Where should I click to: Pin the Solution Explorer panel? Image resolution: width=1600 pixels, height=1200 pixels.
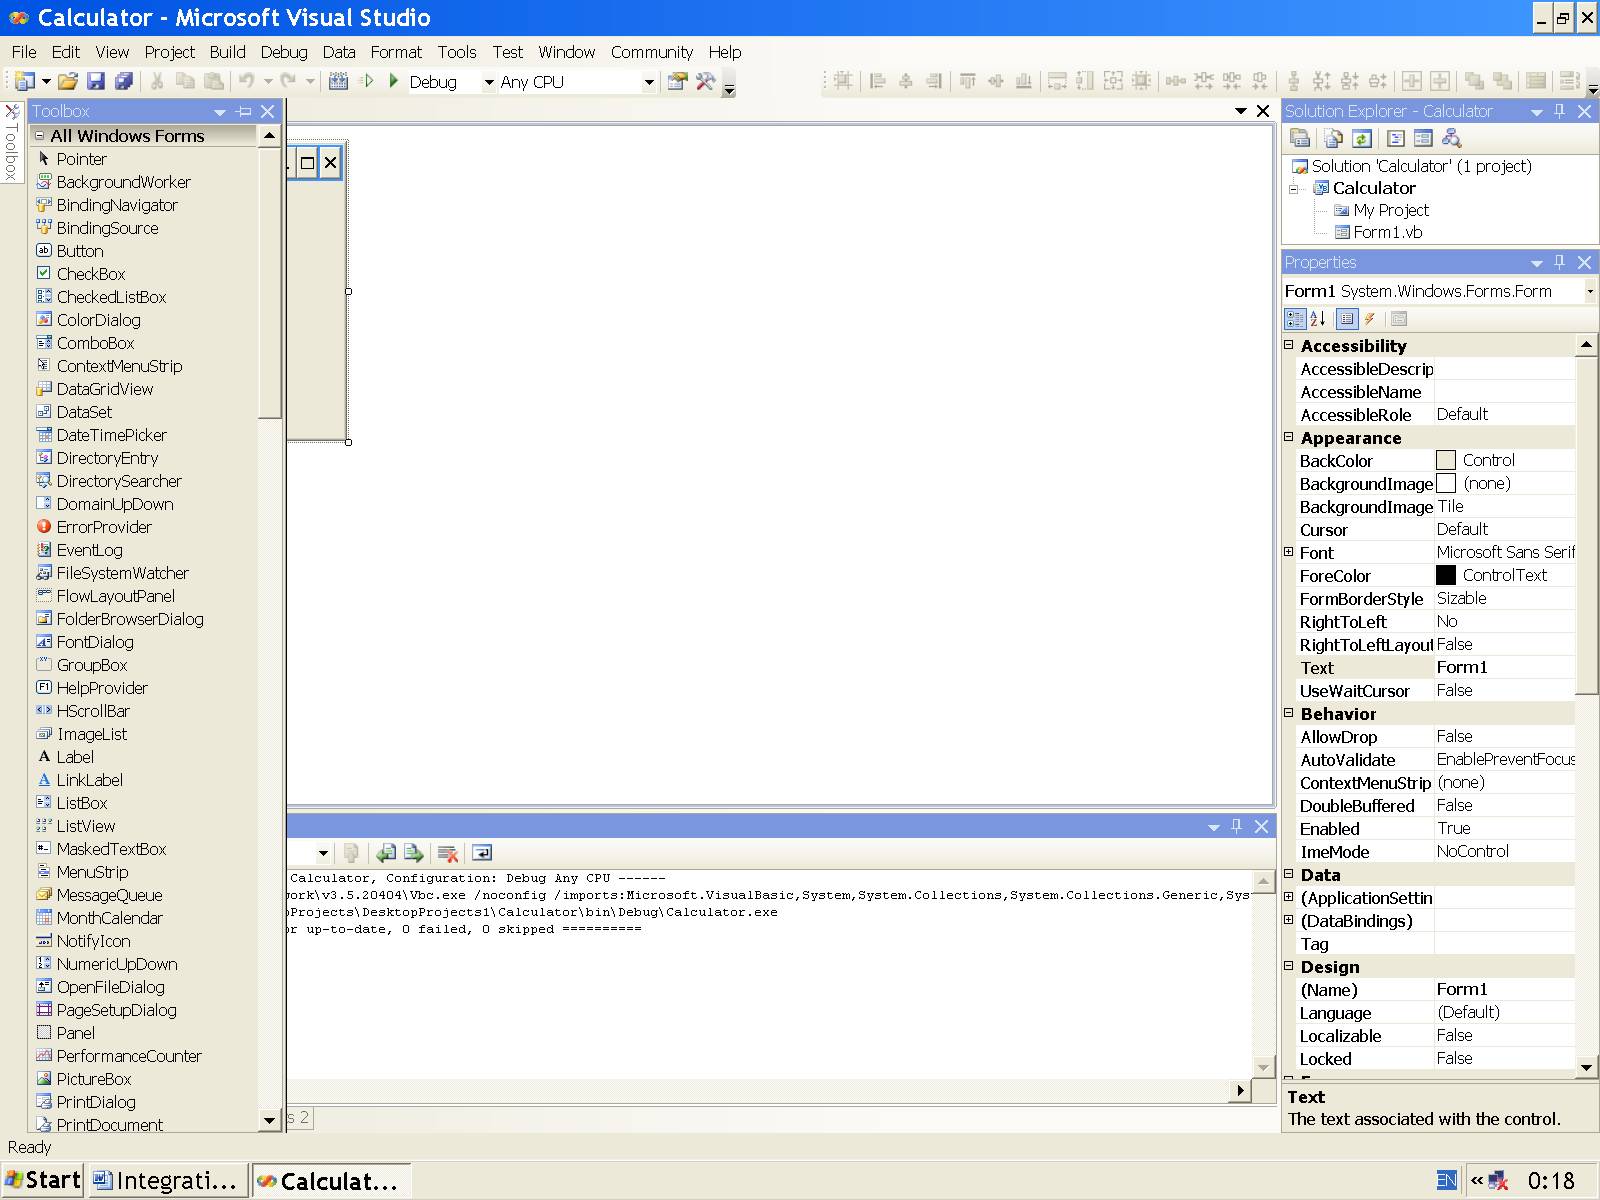pos(1560,112)
